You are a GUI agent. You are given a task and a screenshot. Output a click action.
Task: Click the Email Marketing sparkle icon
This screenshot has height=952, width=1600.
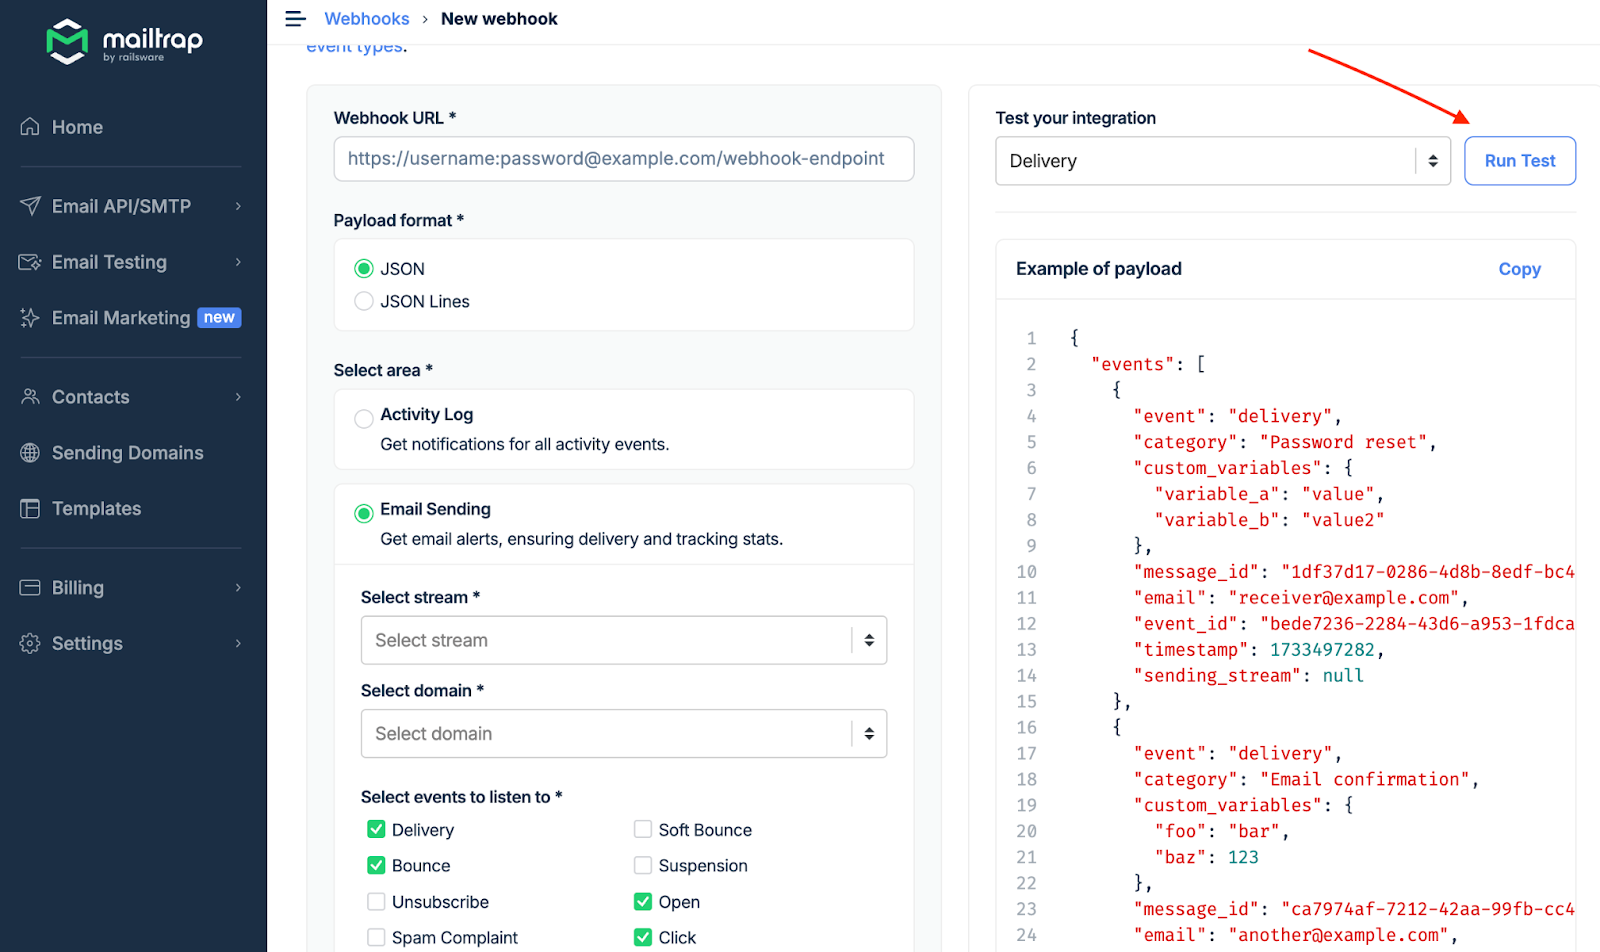point(30,318)
